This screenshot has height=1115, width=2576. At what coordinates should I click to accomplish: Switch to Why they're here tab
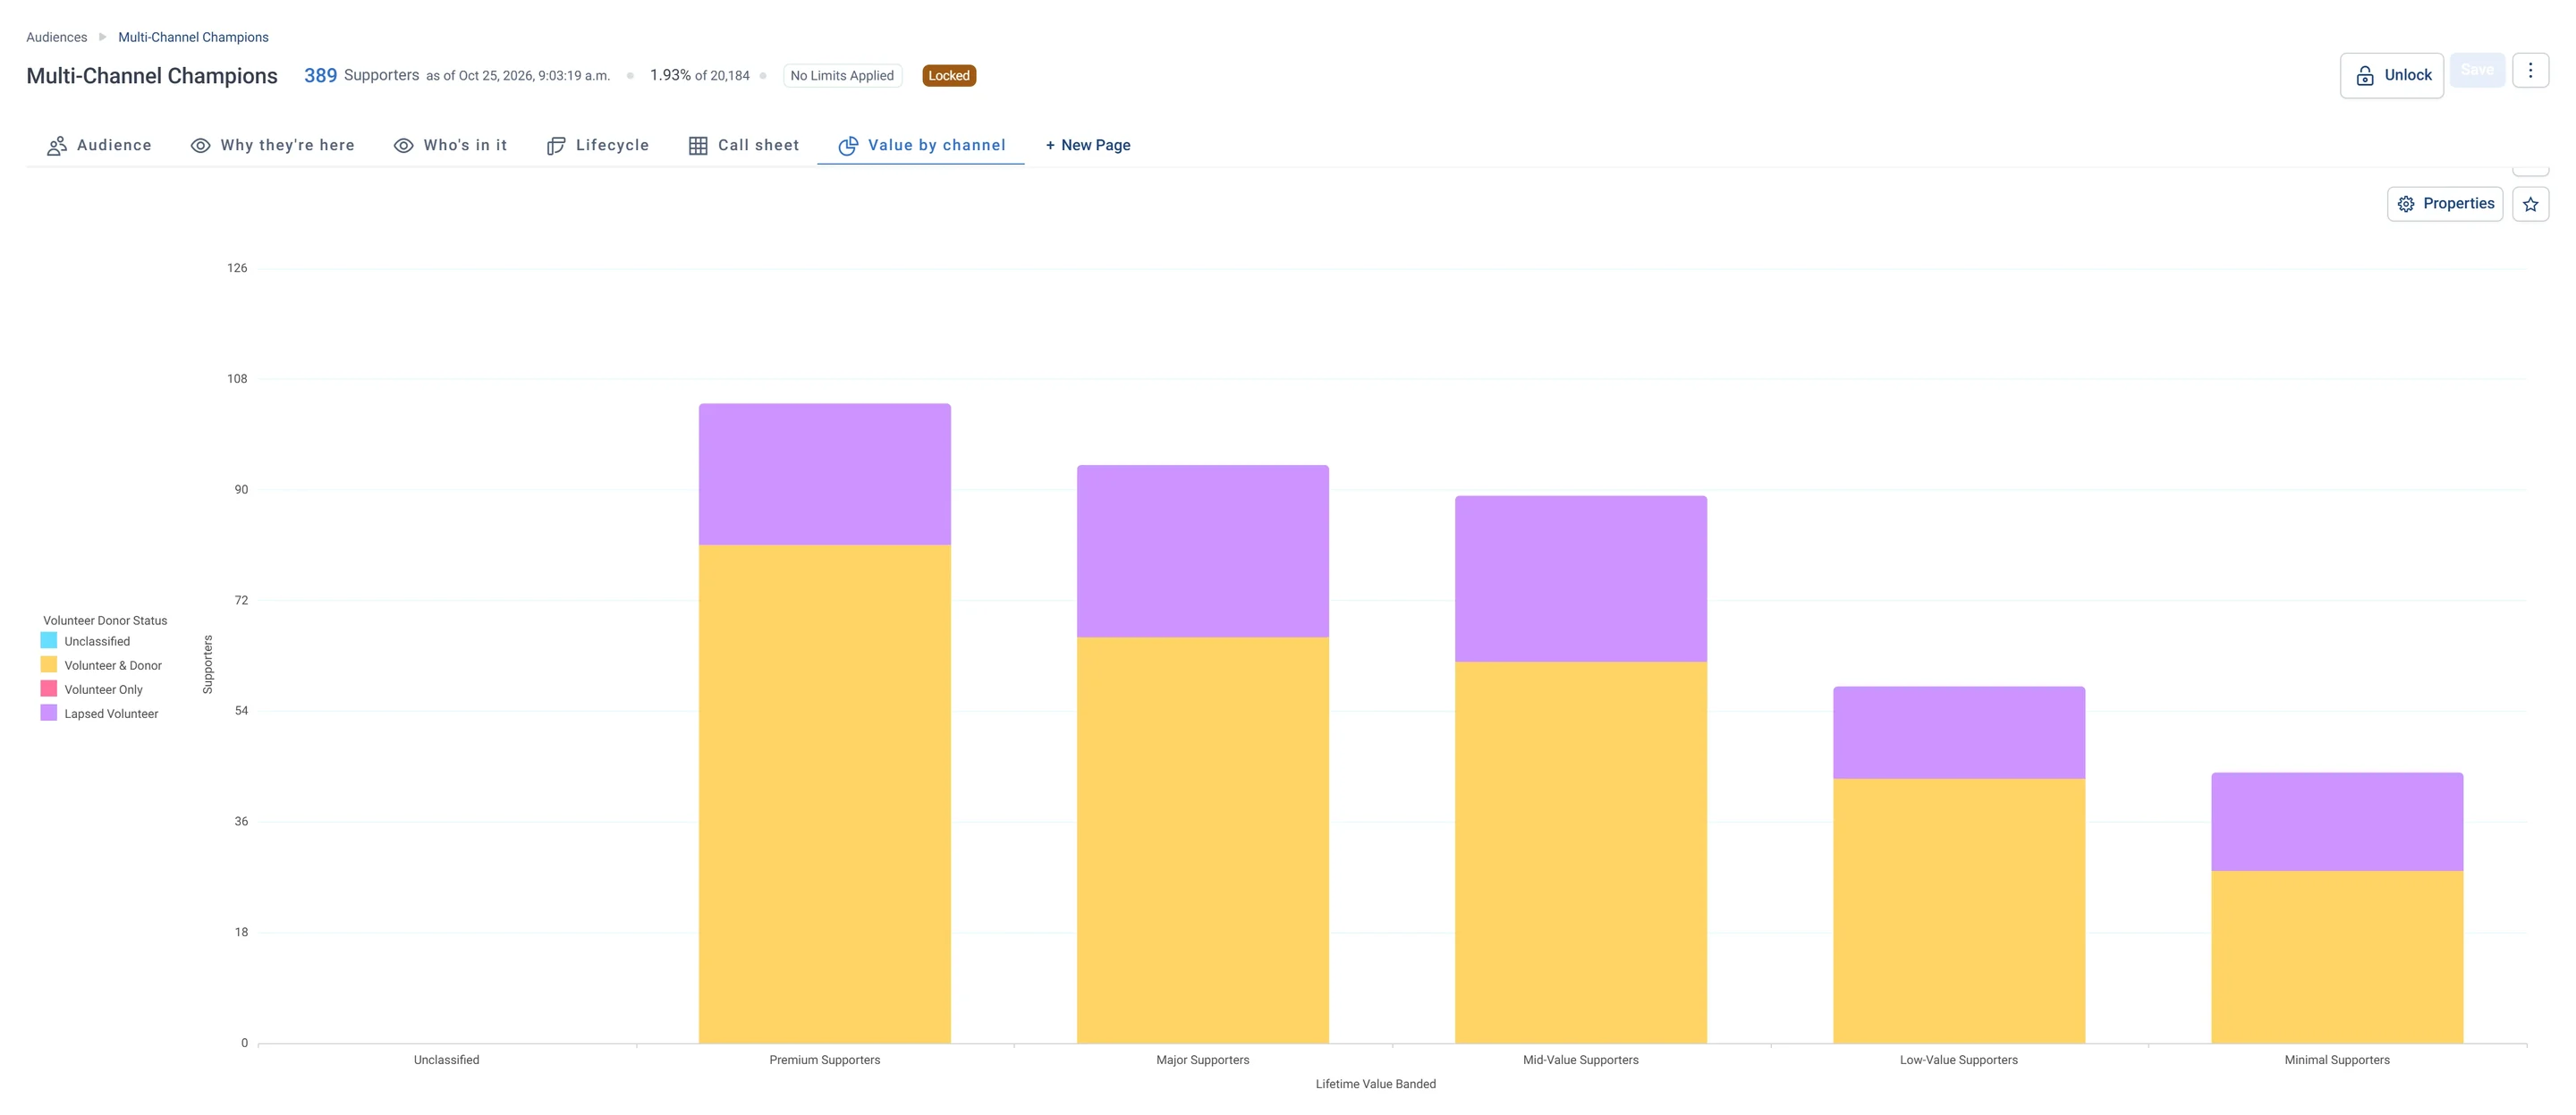pyautogui.click(x=273, y=145)
